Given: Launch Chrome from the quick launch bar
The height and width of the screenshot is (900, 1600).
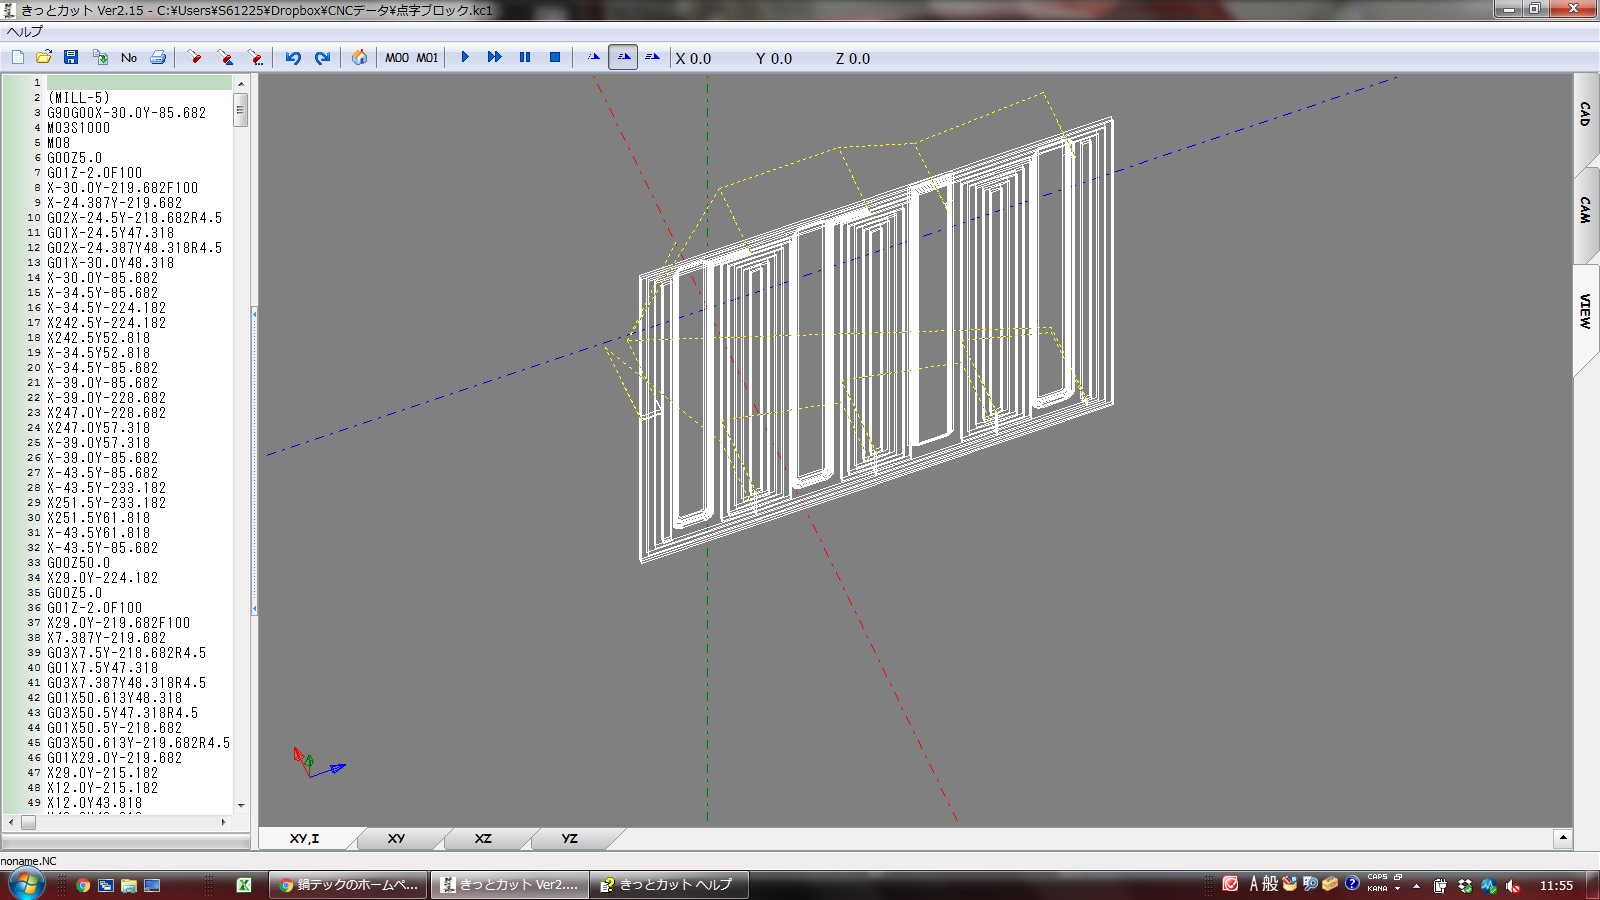Looking at the screenshot, I should coord(83,885).
